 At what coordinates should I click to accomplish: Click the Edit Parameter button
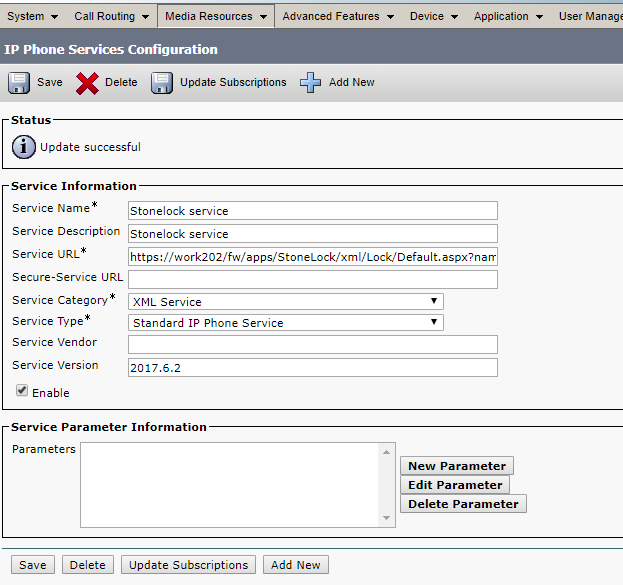[x=455, y=485]
